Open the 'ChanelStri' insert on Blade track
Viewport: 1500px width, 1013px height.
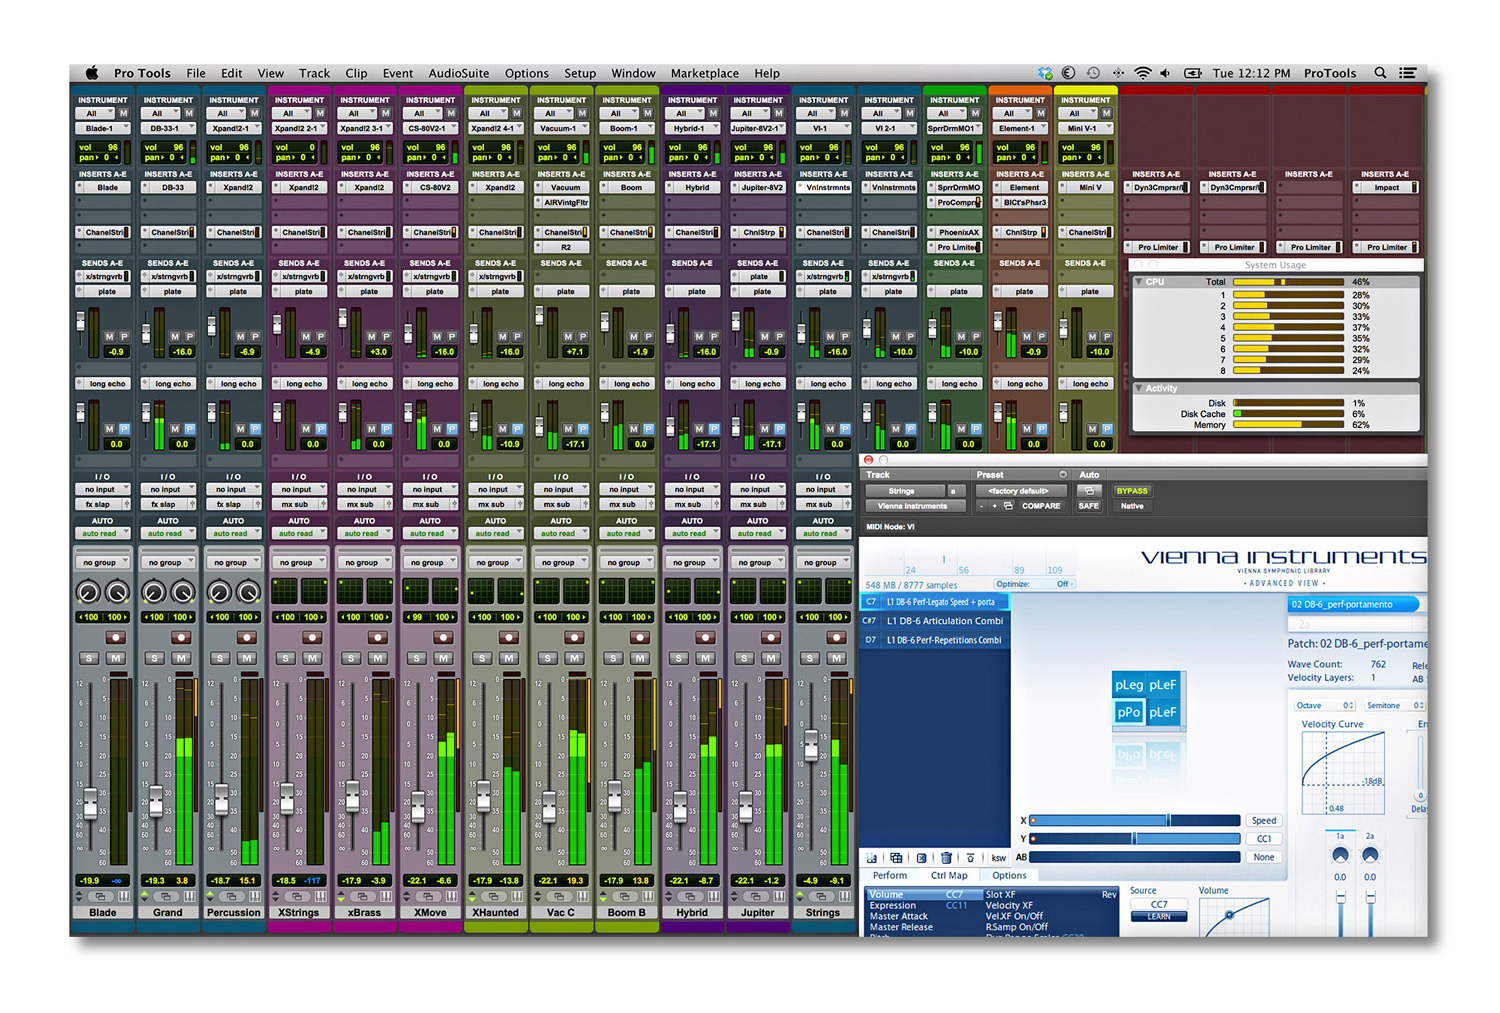coord(103,232)
